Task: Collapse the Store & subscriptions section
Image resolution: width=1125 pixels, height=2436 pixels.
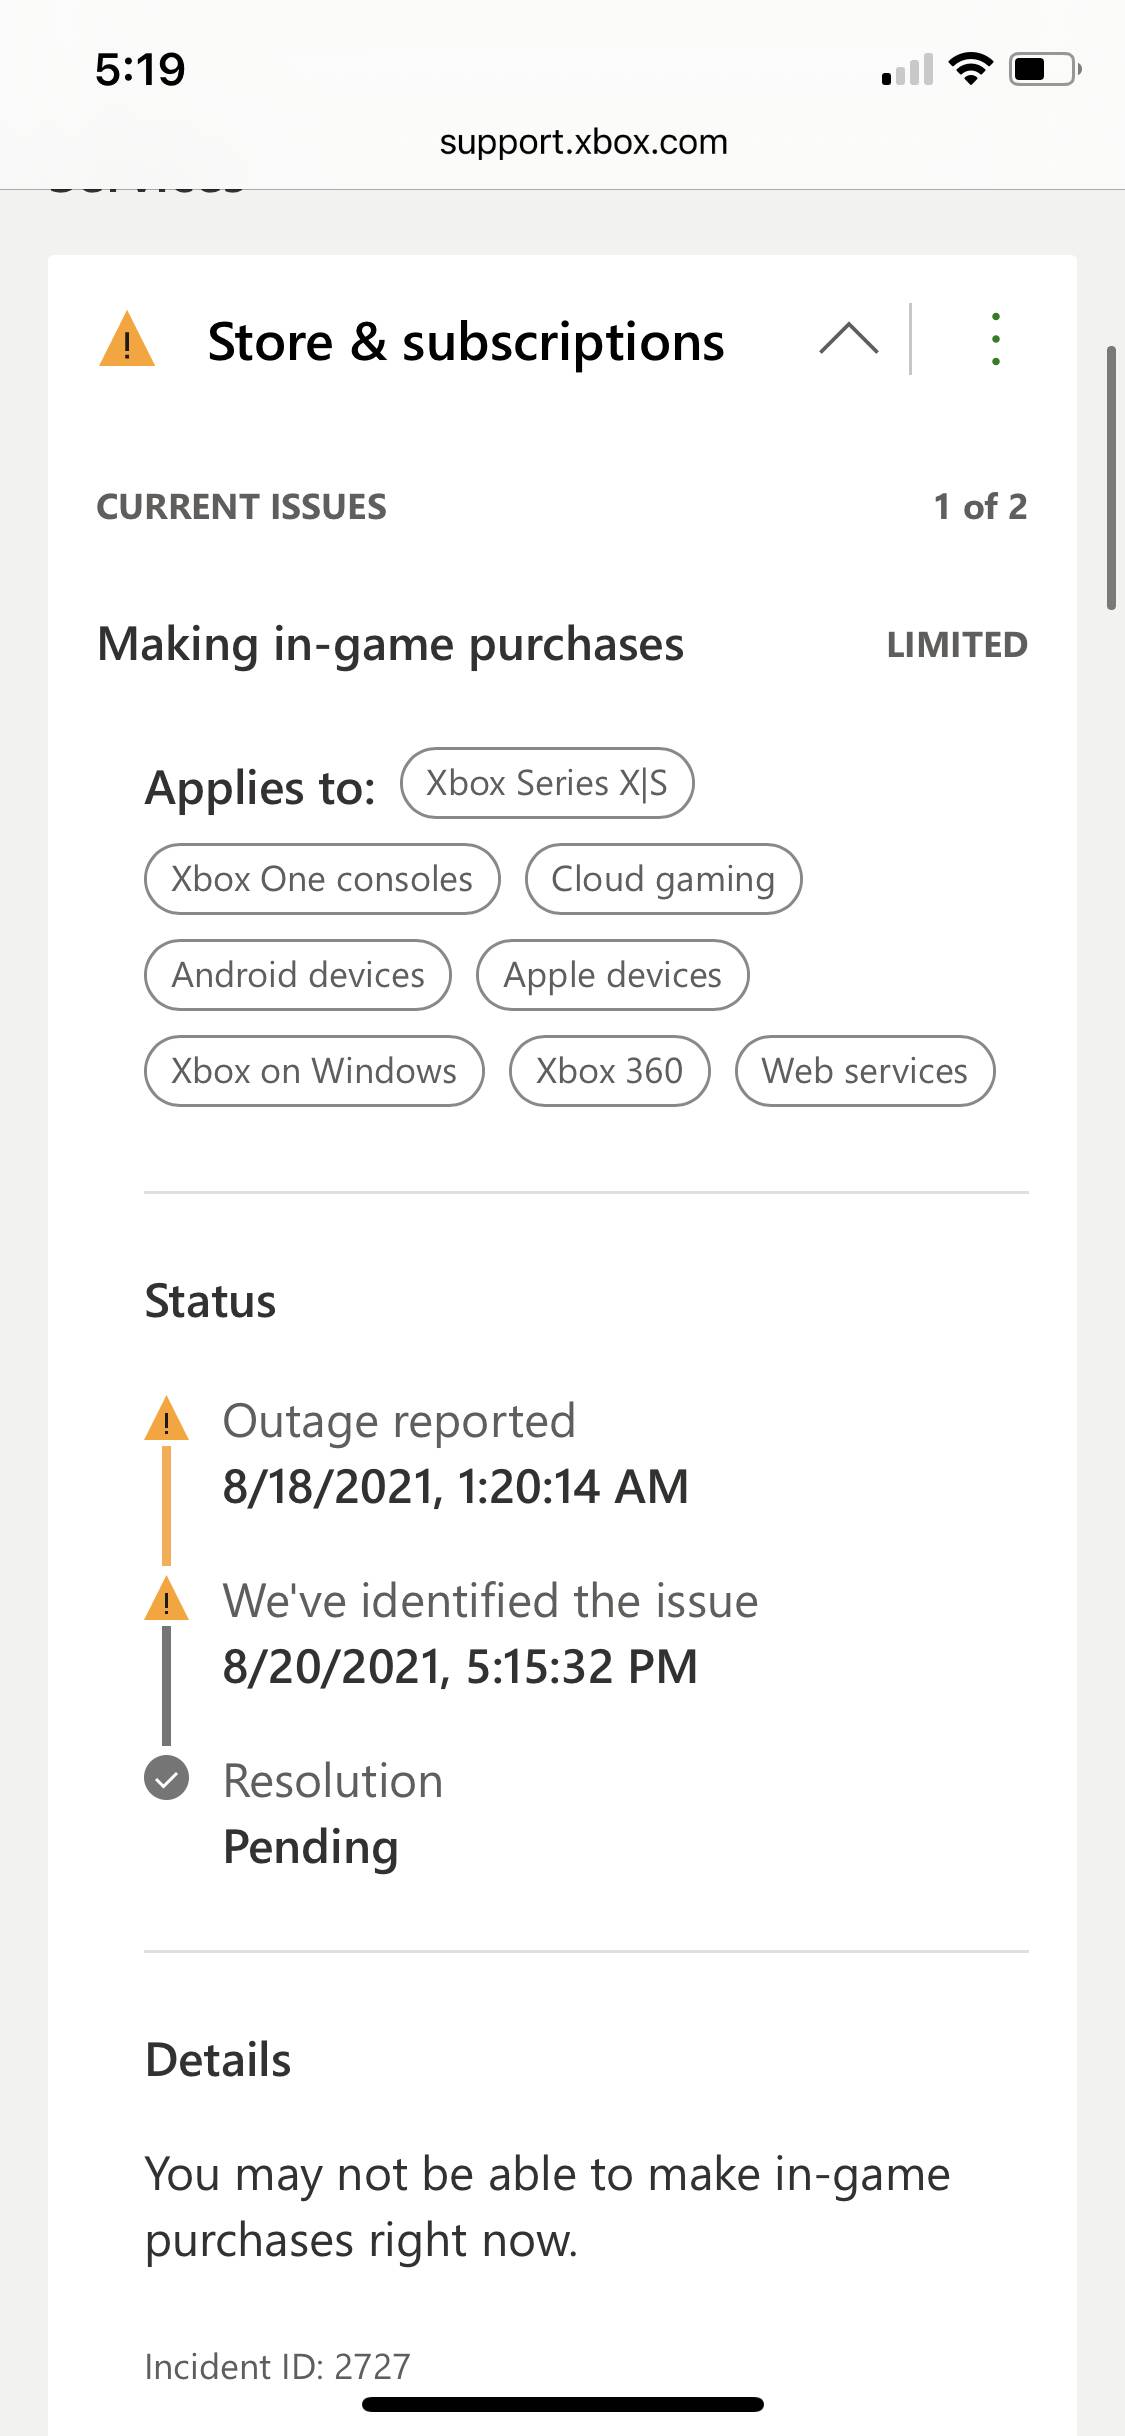Action: coord(848,339)
